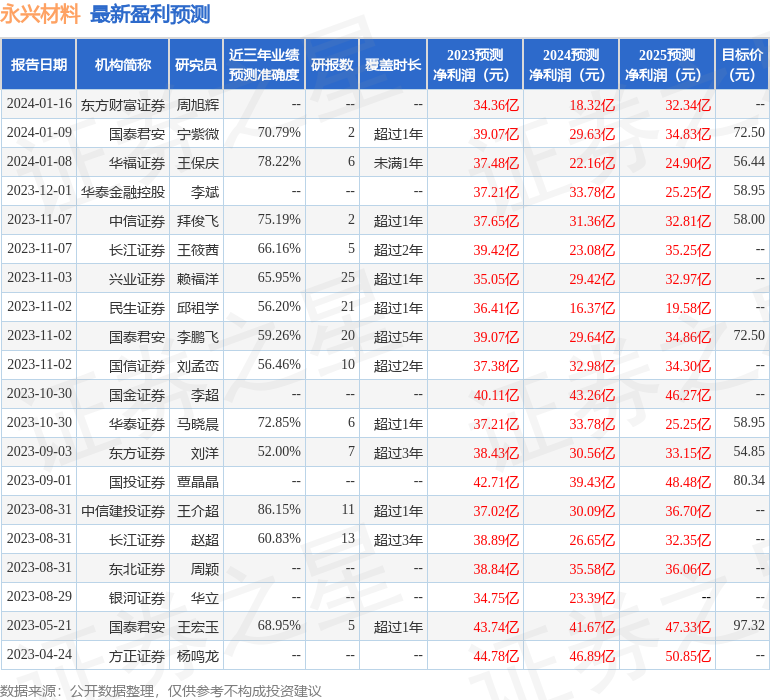770x700 pixels.
Task: Click the date 2024-01-16
Action: click(x=39, y=104)
